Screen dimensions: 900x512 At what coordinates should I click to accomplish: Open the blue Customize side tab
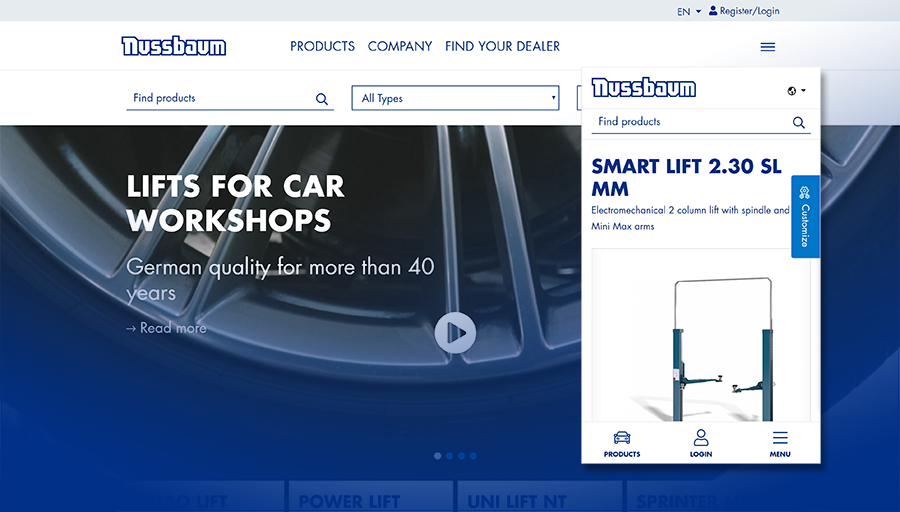805,216
